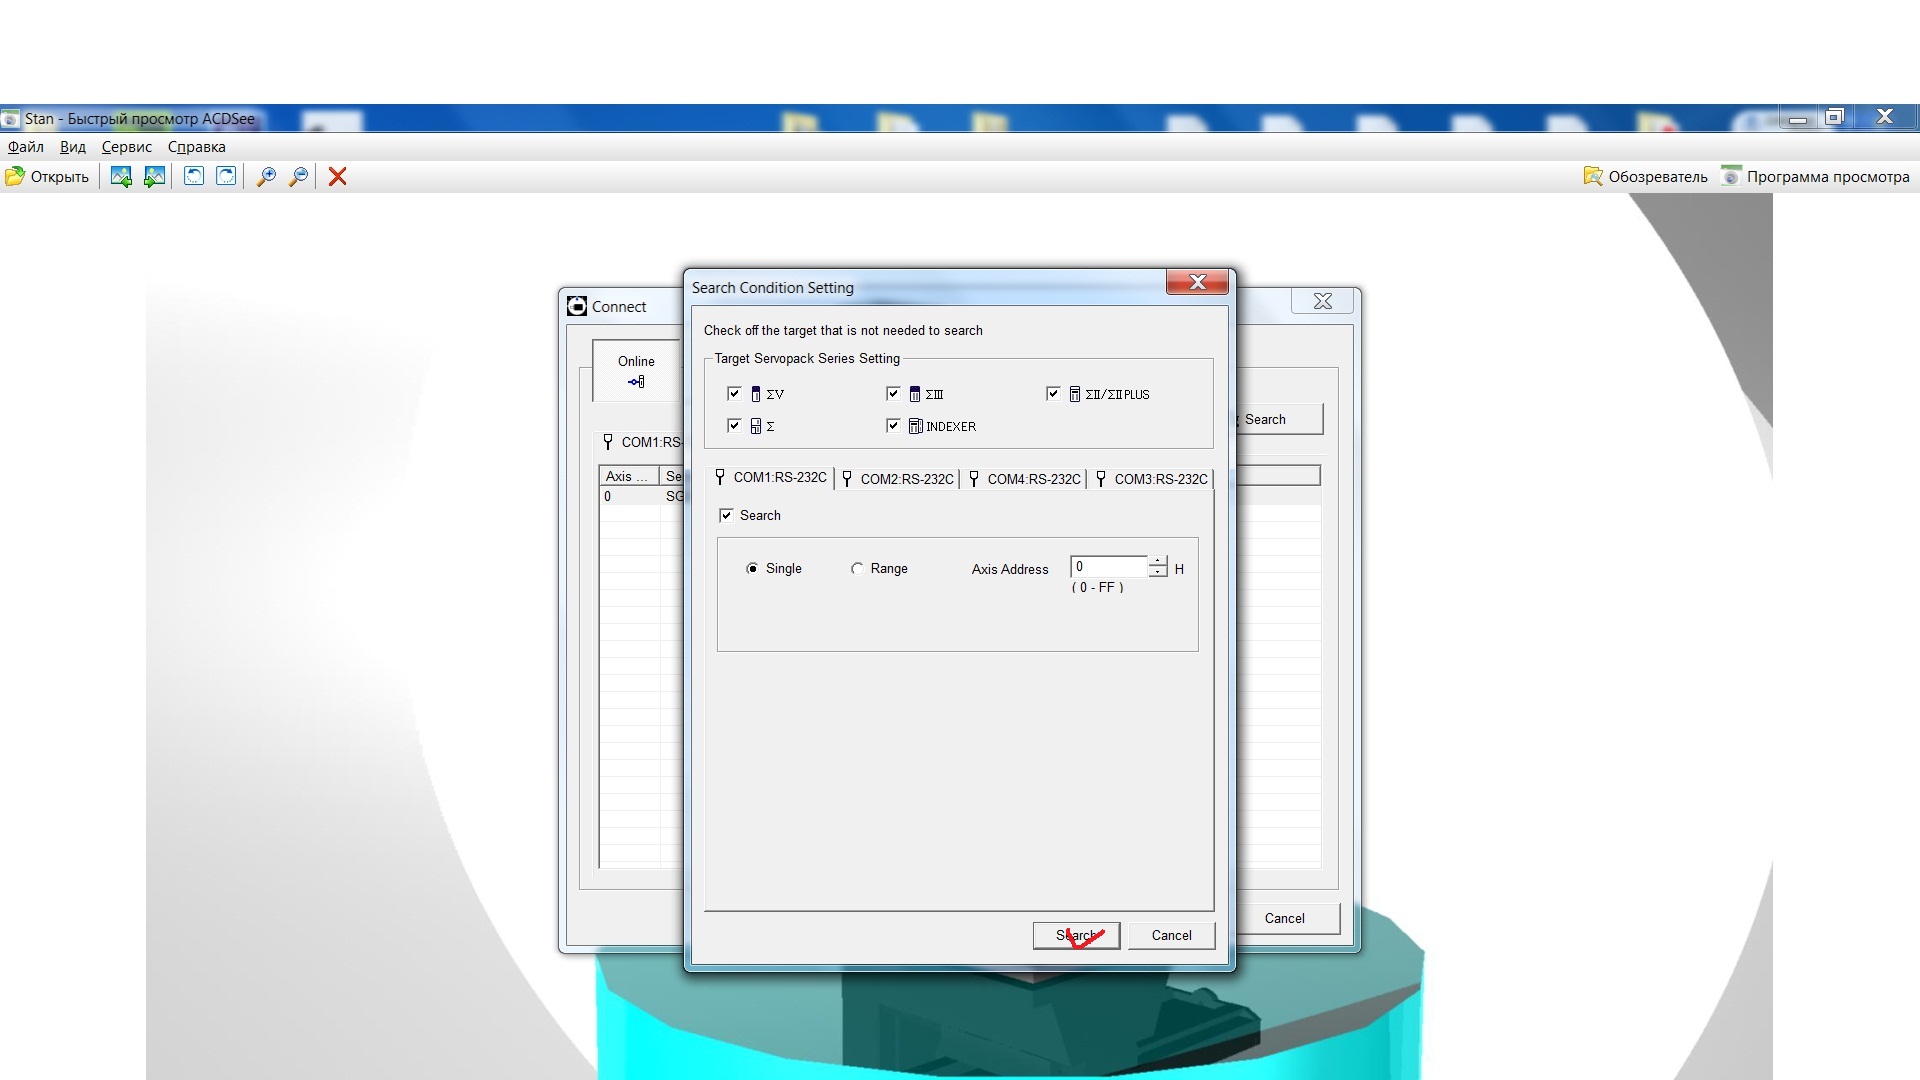Screen dimensions: 1920x1080
Task: Click the Axis Address input field
Action: [1108, 567]
